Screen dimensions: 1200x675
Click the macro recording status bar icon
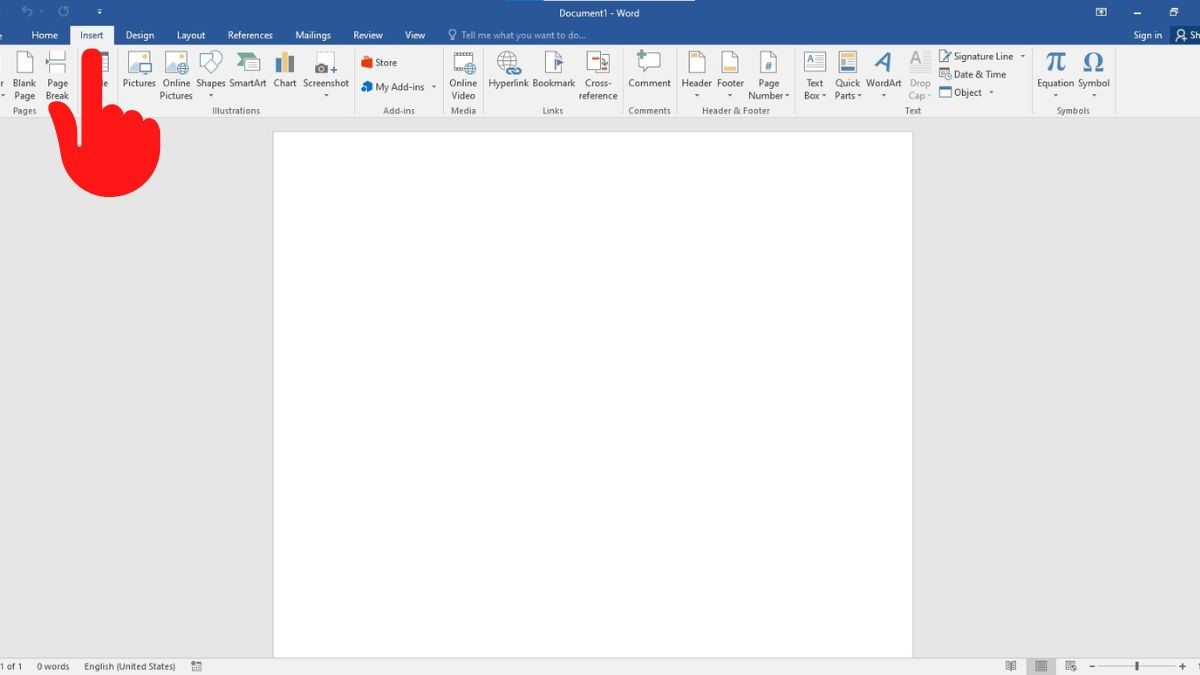196,666
